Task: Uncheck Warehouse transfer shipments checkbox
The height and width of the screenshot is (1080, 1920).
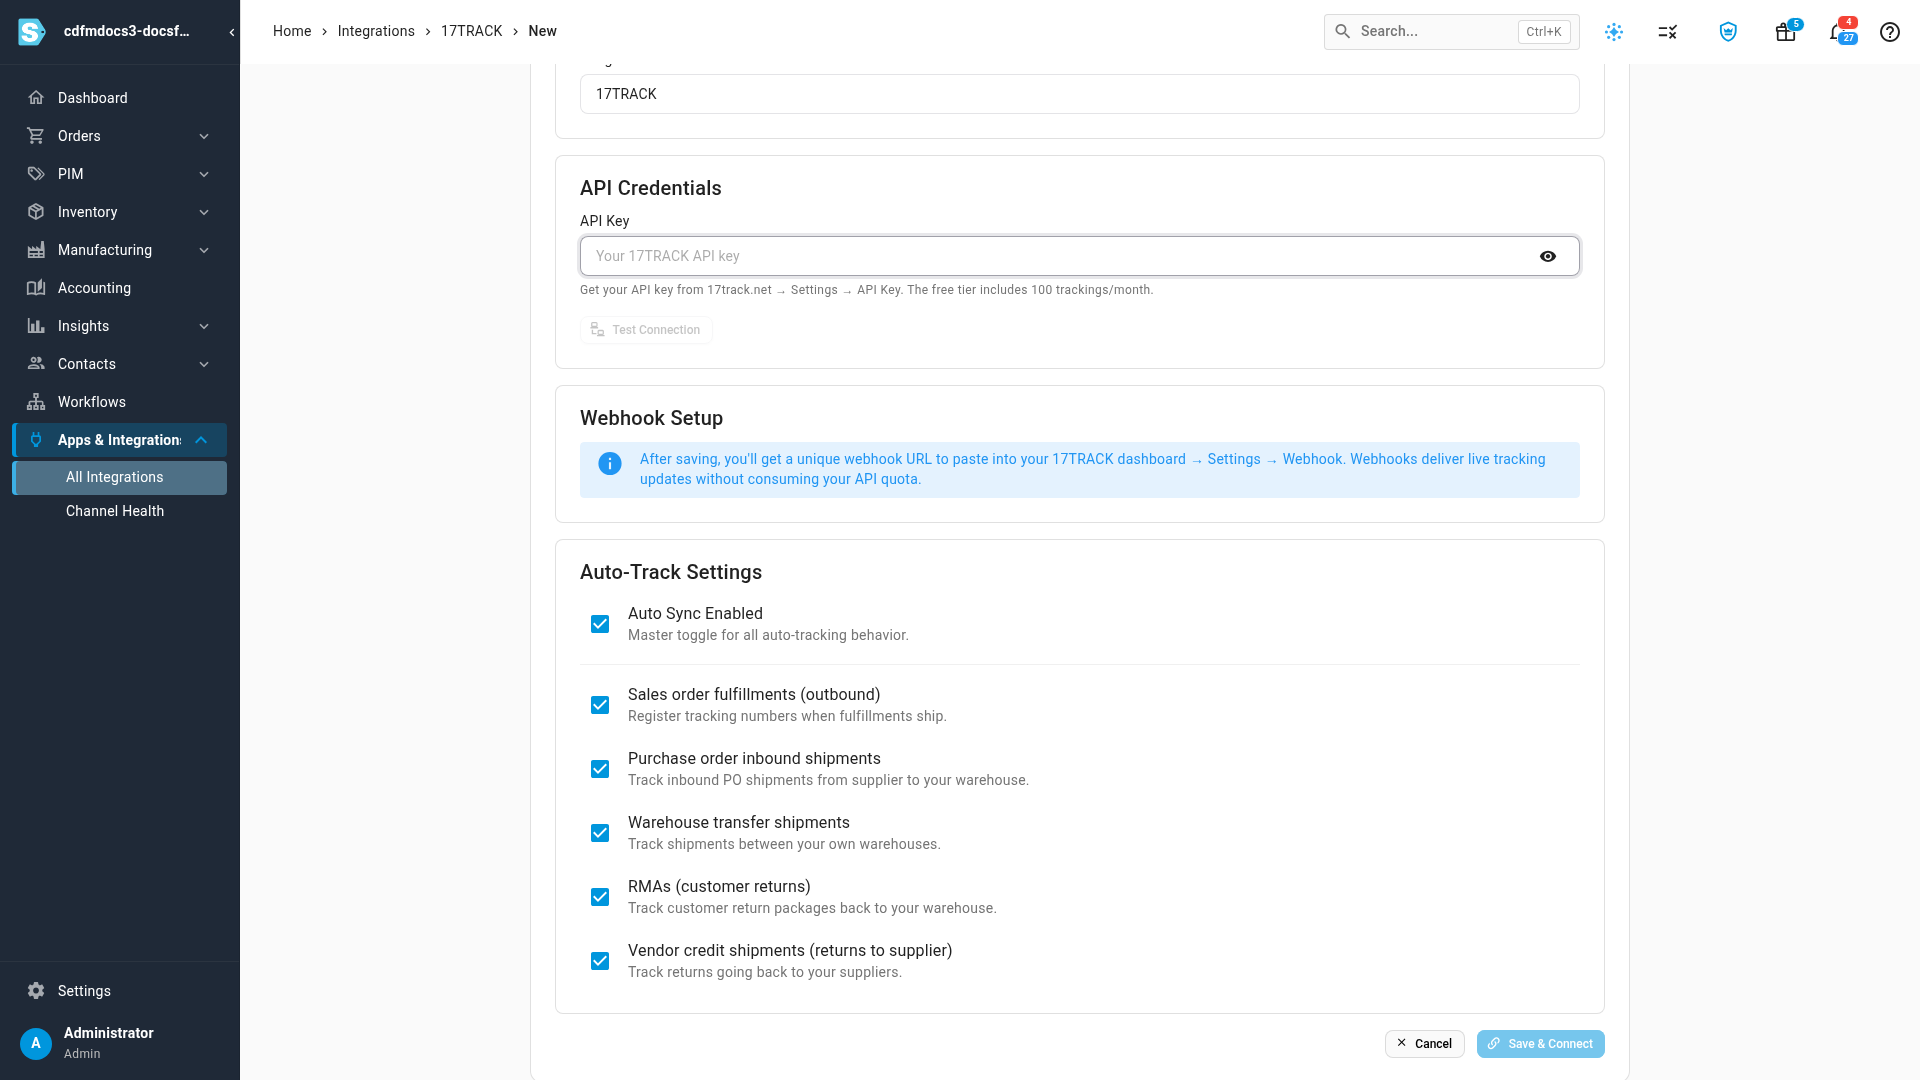Action: click(600, 833)
